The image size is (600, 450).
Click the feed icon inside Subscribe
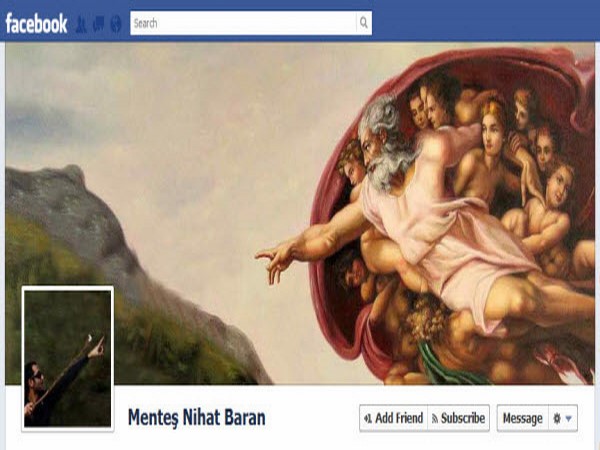[x=435, y=419]
